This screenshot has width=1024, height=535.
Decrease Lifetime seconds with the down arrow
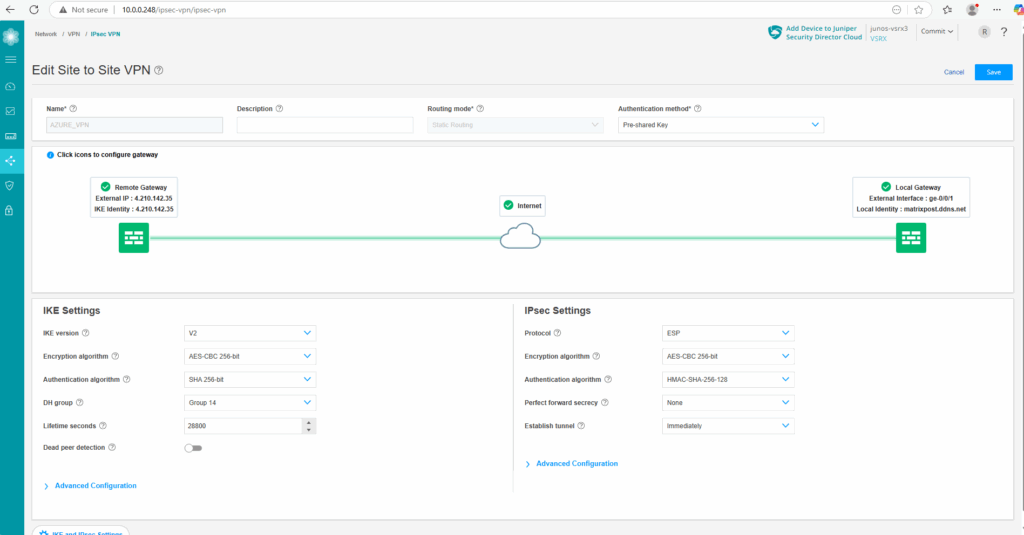tap(309, 430)
